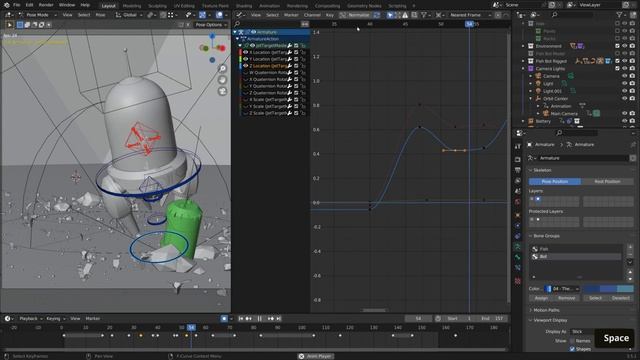Click the End frame field showing 157
The image size is (640, 360).
[x=492, y=318]
